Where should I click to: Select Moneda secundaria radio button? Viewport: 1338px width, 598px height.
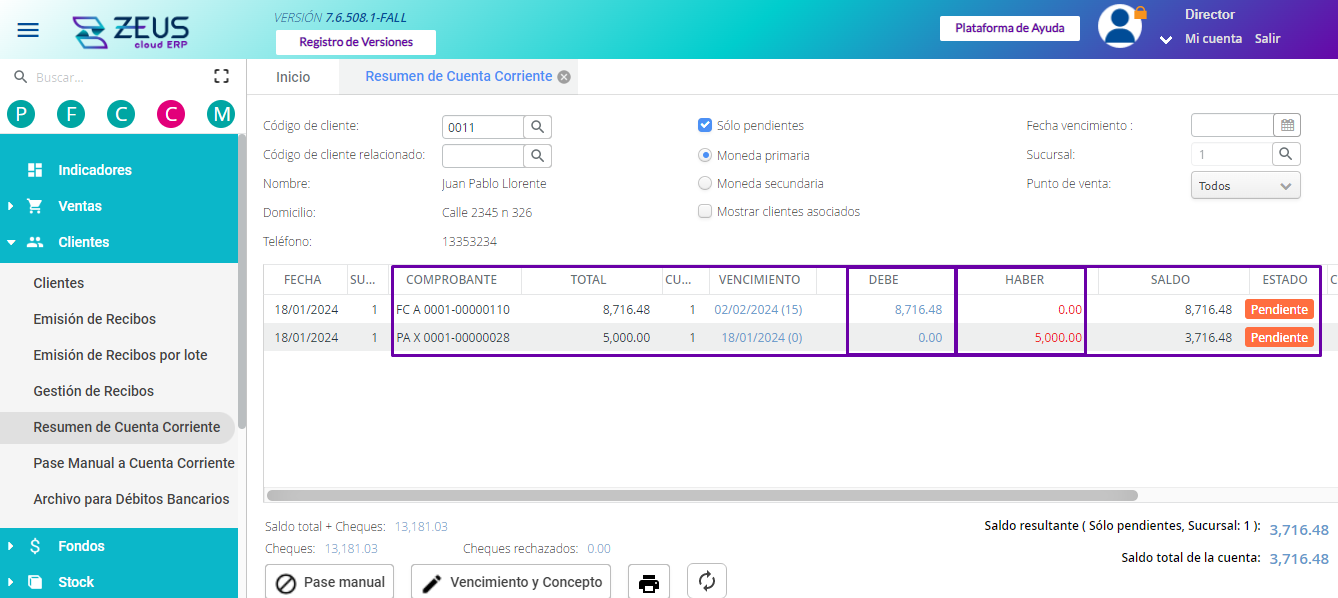click(x=705, y=183)
